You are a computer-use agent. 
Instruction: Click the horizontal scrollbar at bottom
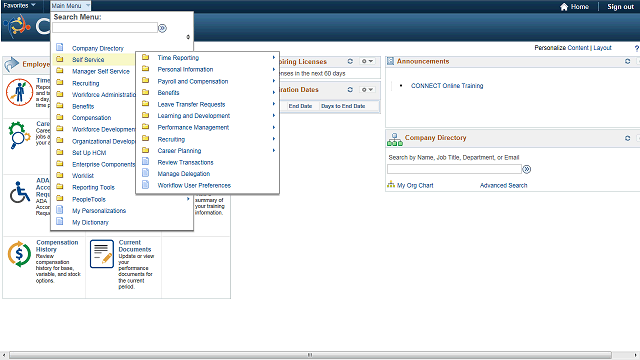[310, 355]
